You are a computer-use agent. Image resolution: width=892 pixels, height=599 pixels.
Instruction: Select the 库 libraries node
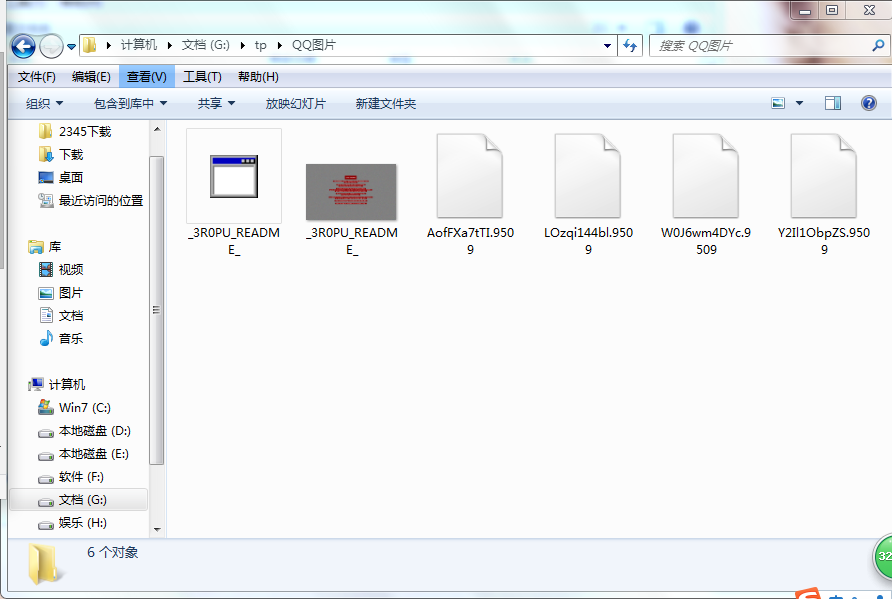coord(44,246)
